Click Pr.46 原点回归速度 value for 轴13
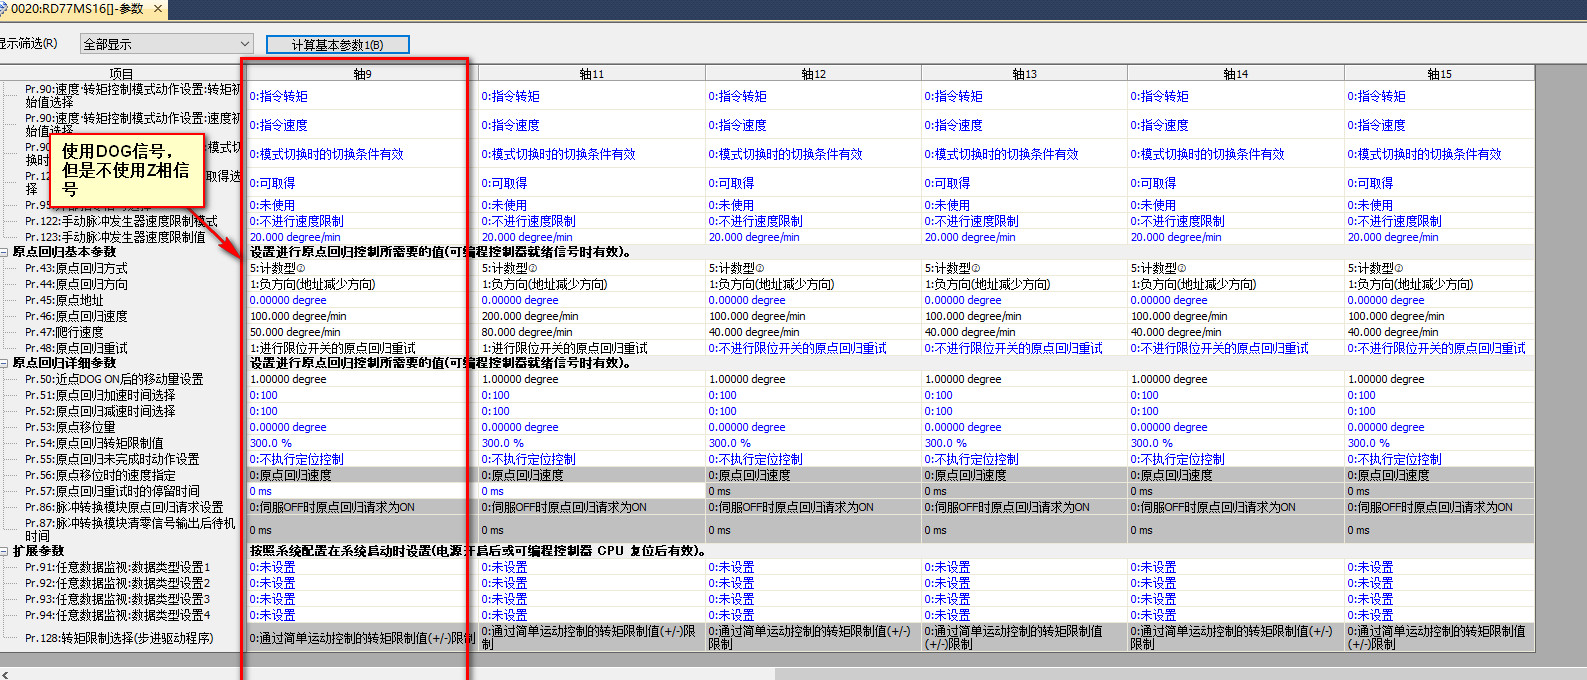 click(x=1023, y=316)
